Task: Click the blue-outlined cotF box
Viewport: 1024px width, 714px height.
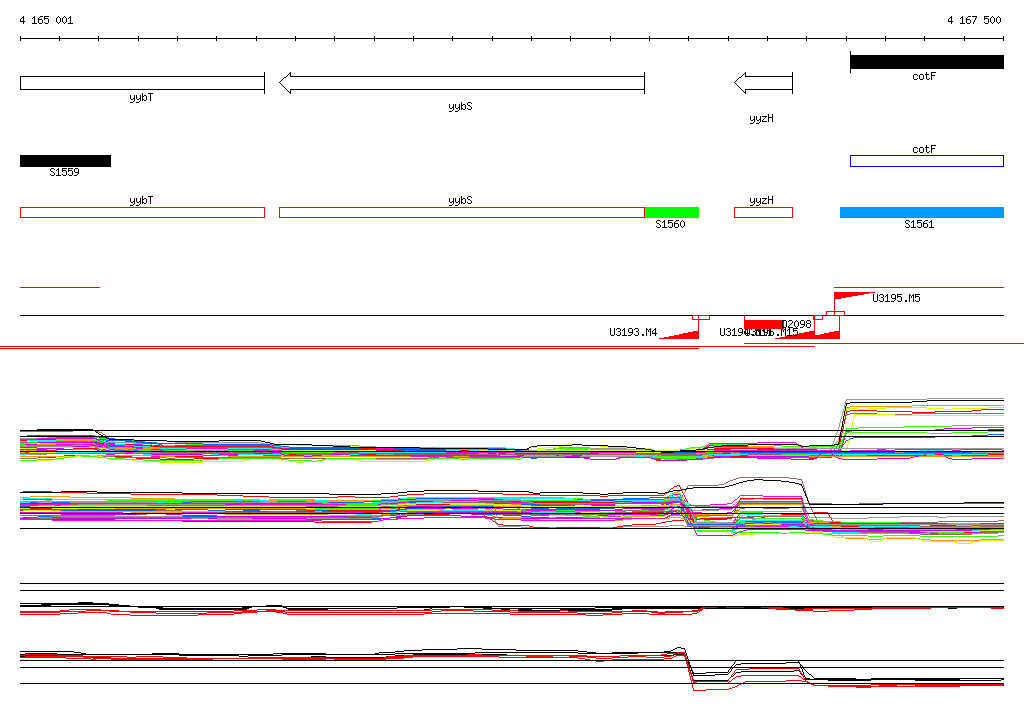Action: pos(926,161)
